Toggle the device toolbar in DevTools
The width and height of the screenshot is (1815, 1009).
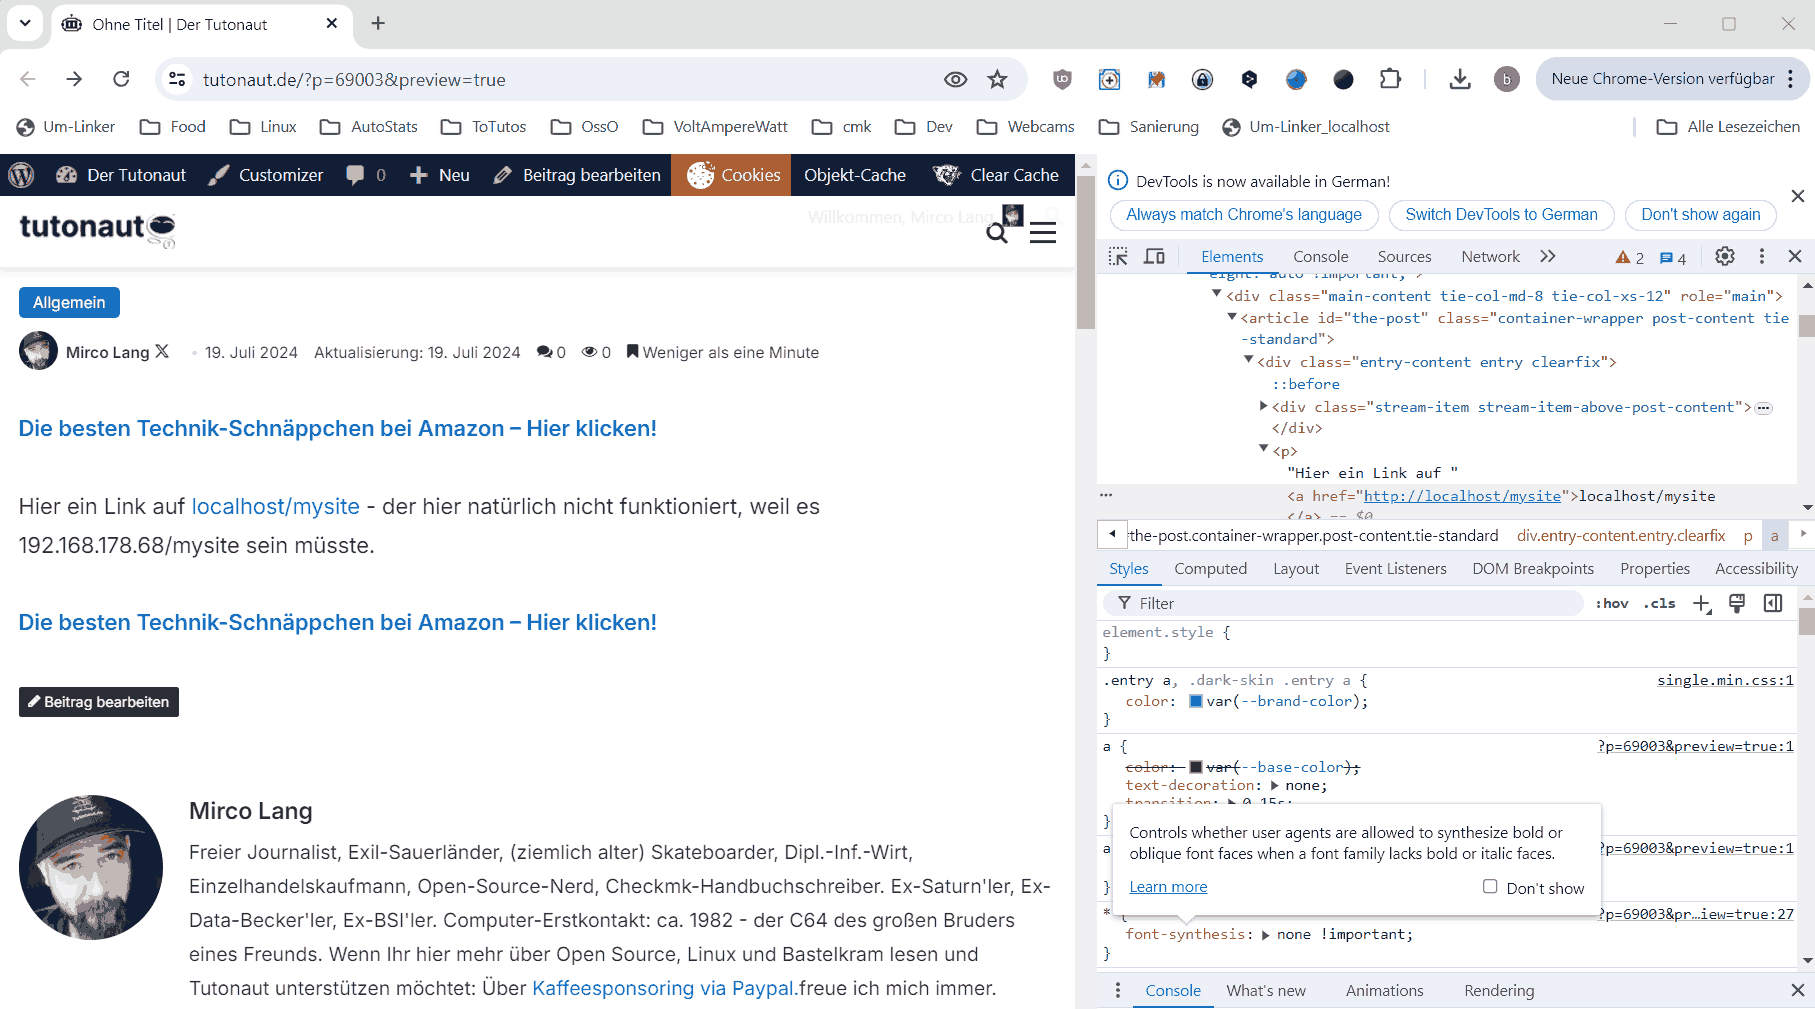point(1154,257)
